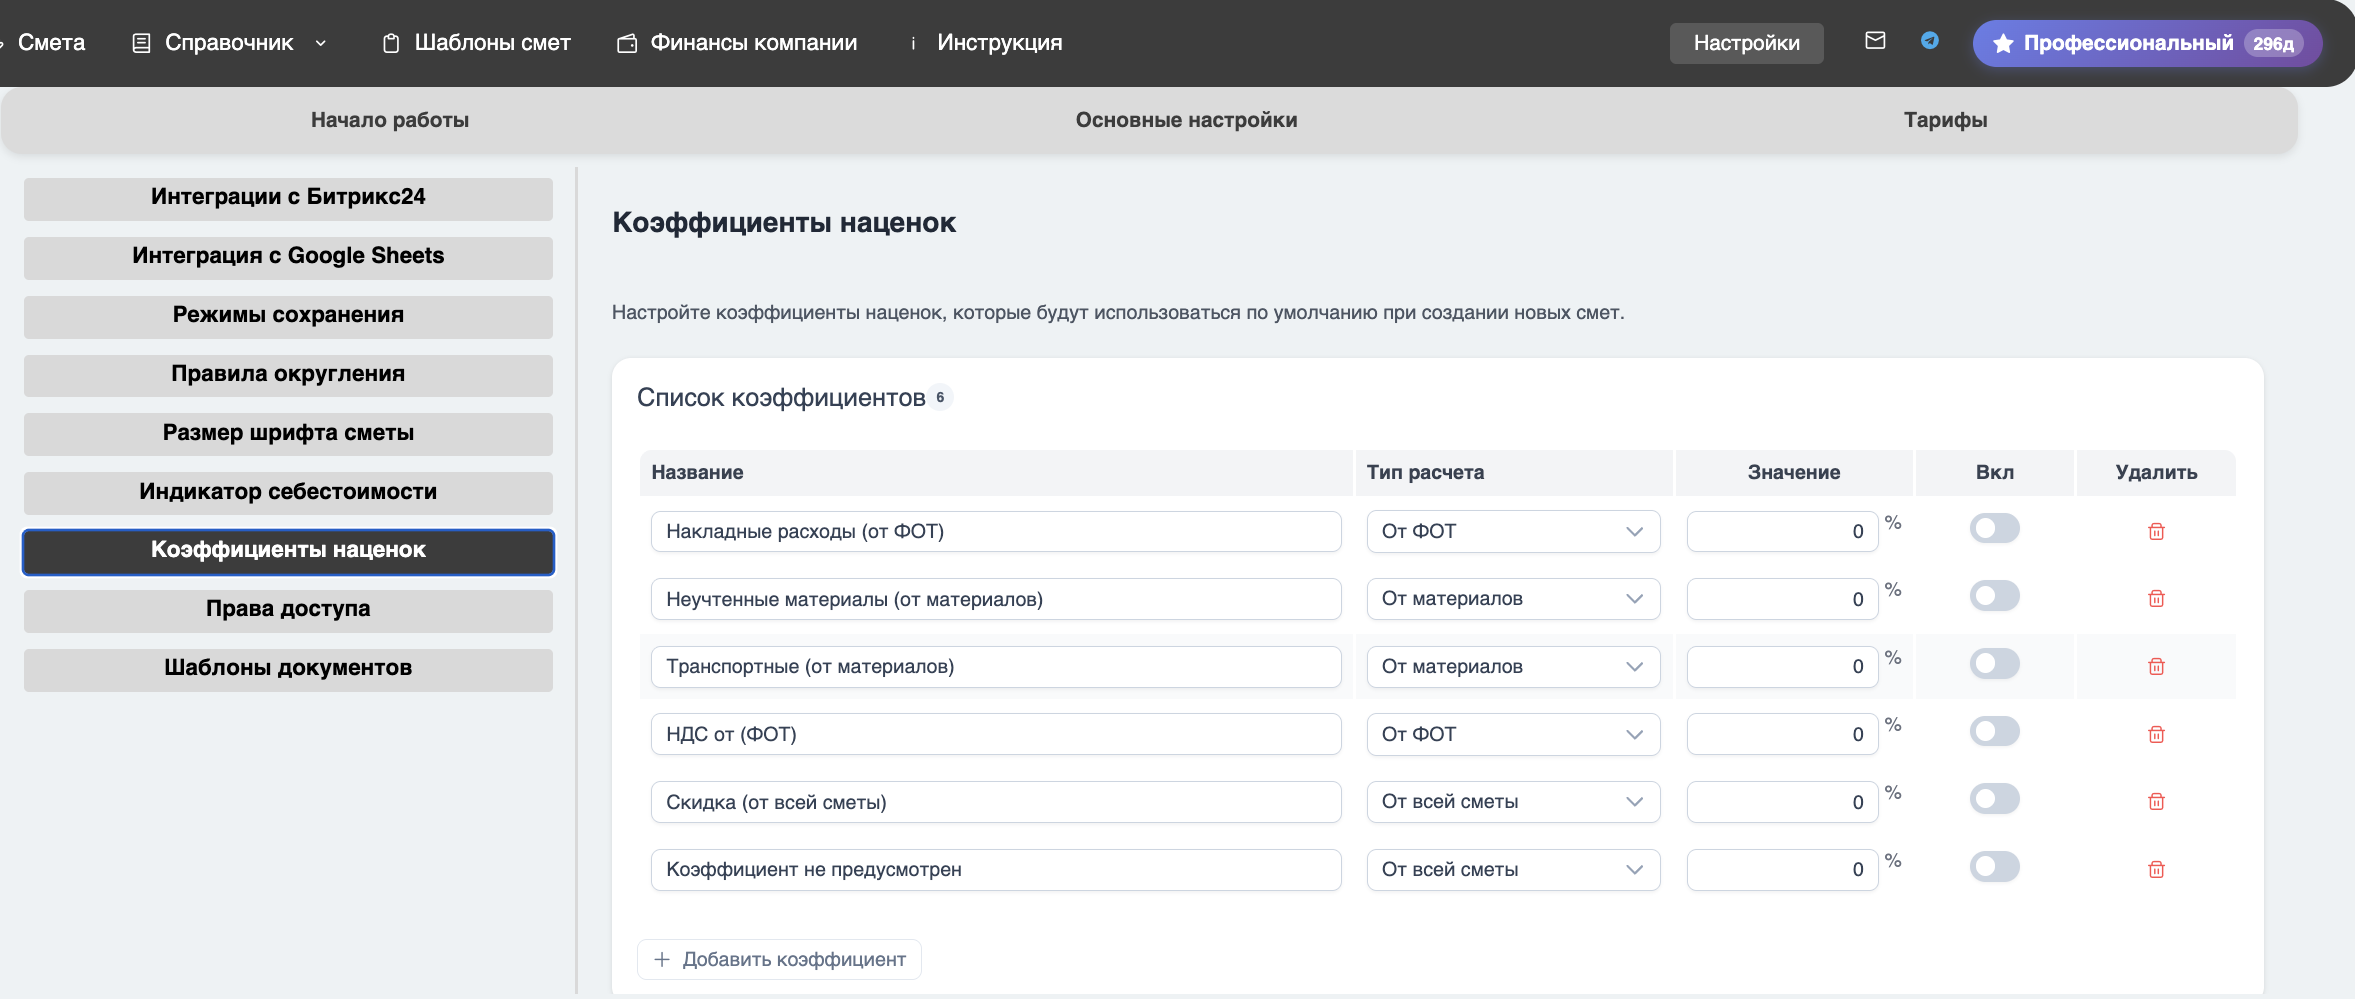
Task: Open the Telegram icon in header
Action: pos(1930,41)
